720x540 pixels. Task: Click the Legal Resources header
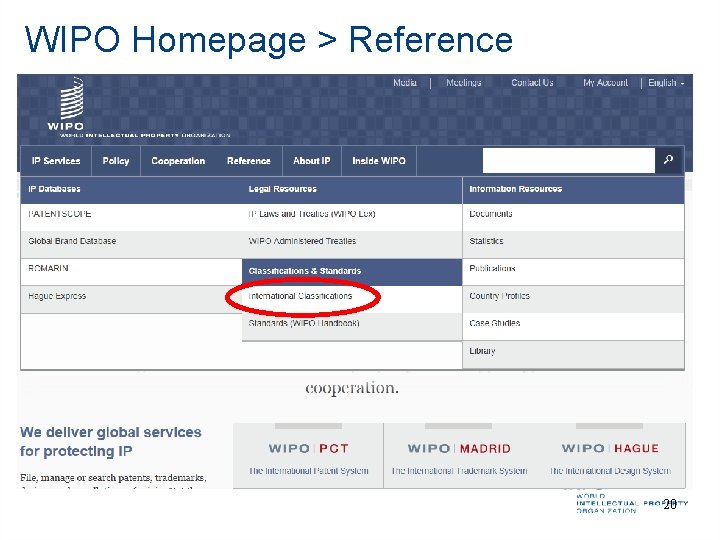[282, 189]
